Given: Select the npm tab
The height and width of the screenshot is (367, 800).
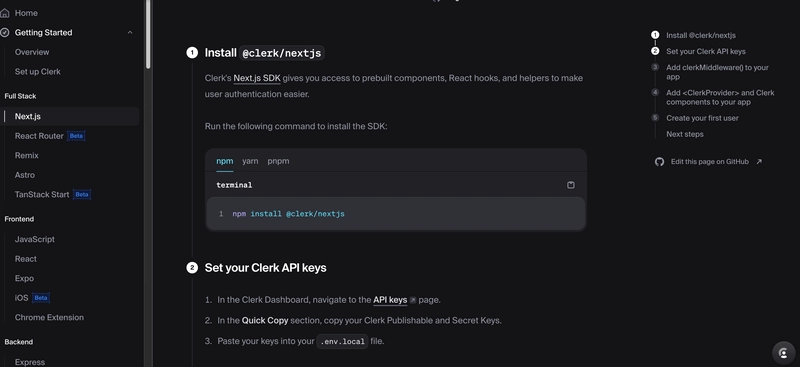Looking at the screenshot, I should (224, 161).
